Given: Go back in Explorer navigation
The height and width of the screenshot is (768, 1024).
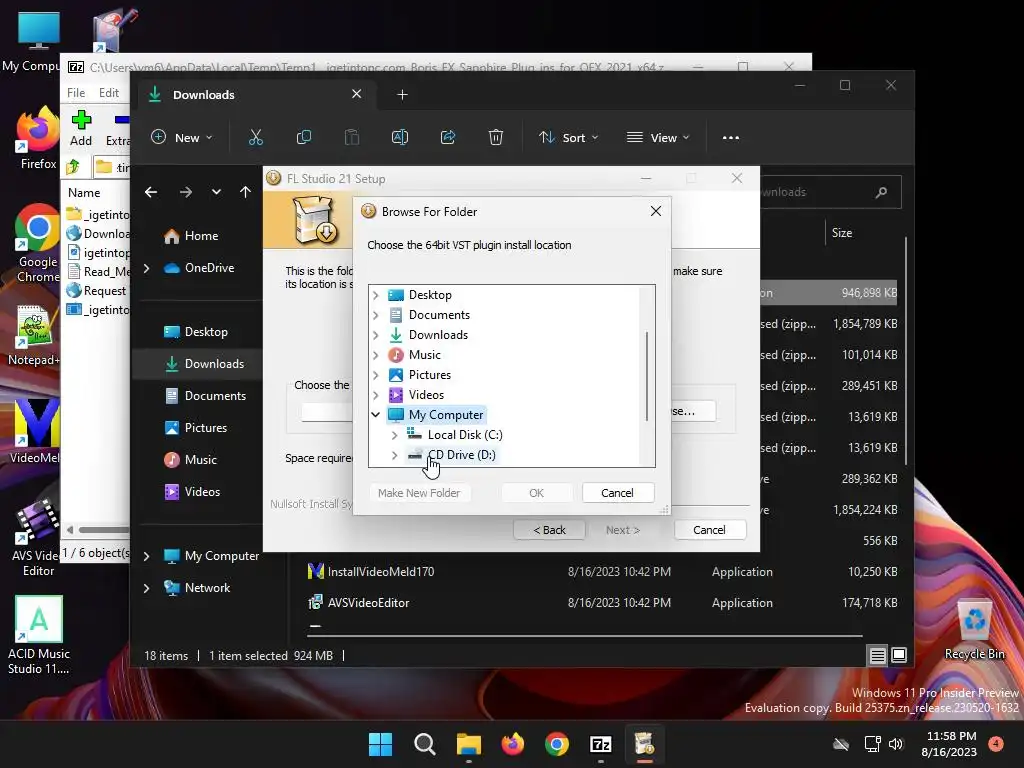Looking at the screenshot, I should tap(151, 192).
